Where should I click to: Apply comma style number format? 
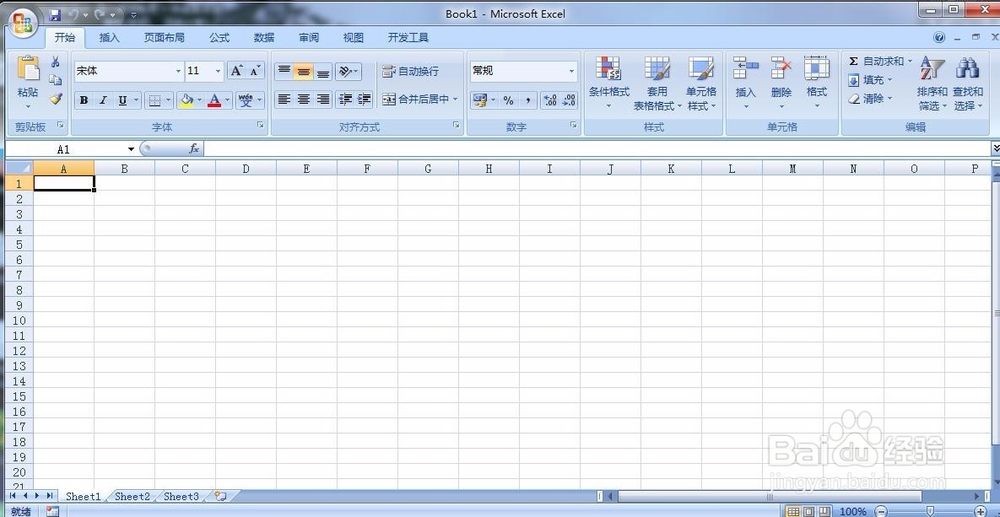click(x=527, y=100)
